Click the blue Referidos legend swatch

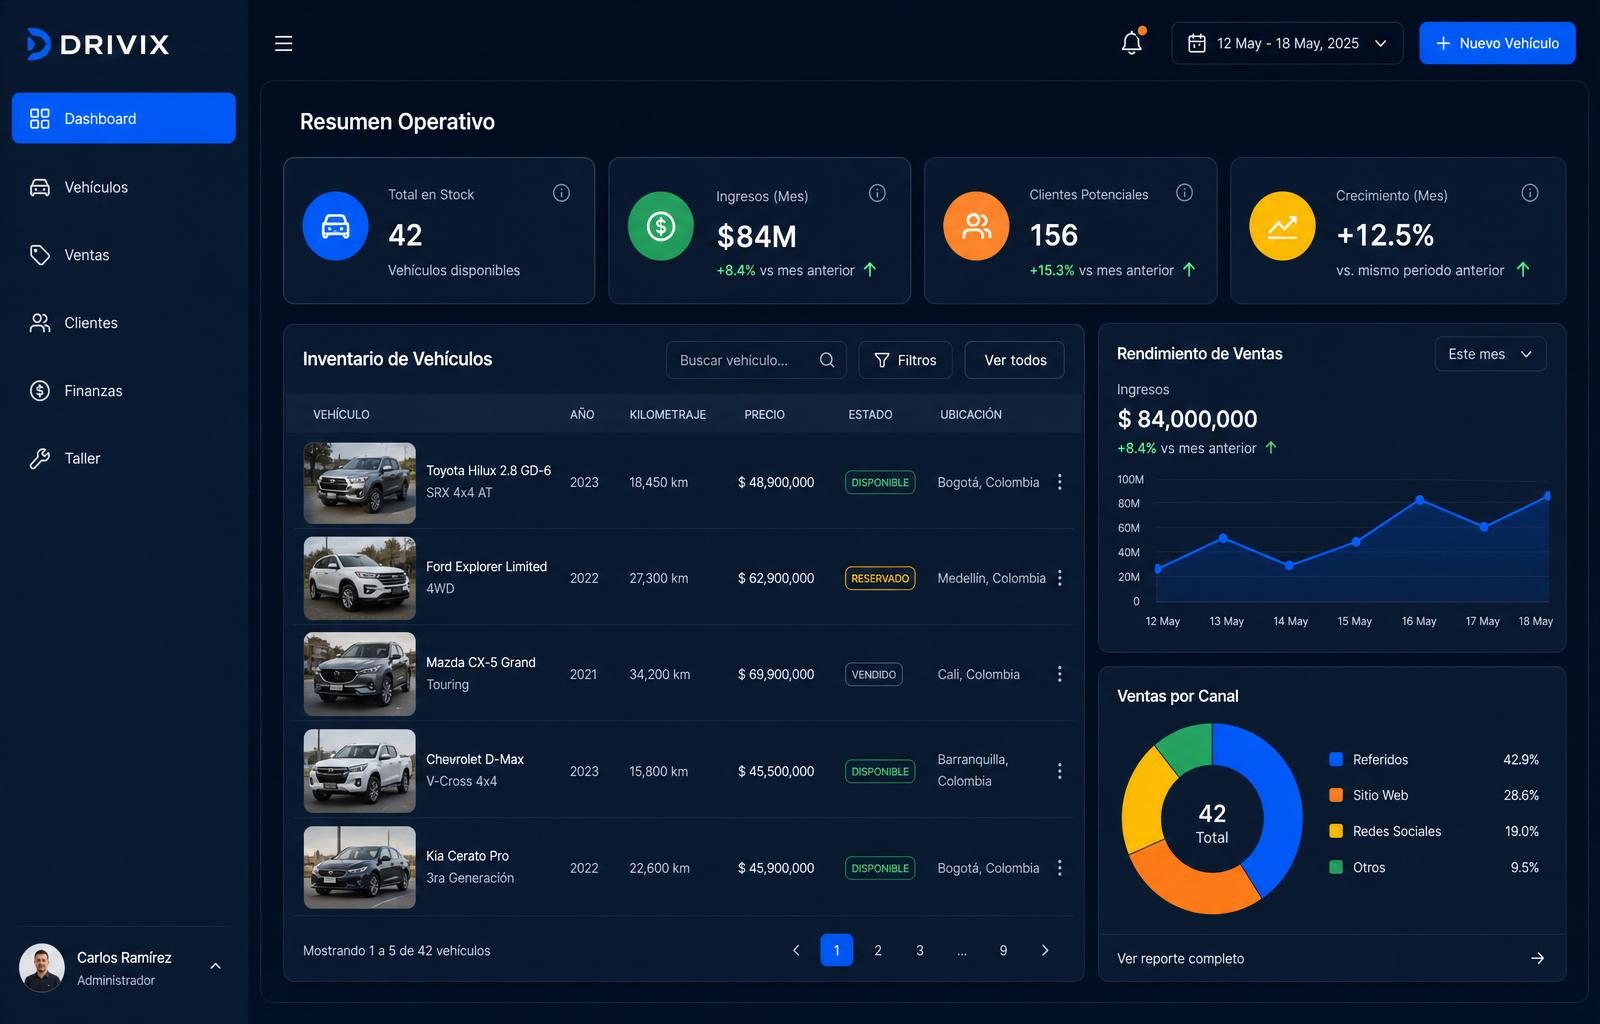coord(1336,759)
